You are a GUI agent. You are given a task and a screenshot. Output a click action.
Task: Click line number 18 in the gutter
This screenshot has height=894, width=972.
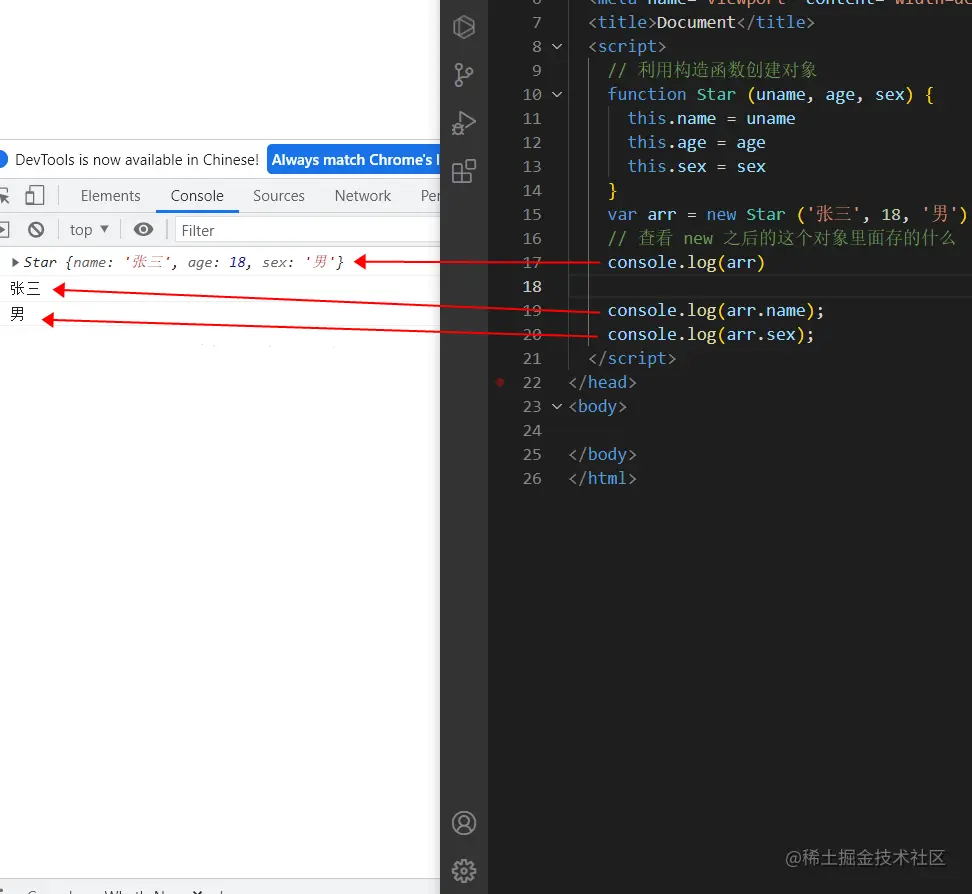pyautogui.click(x=532, y=286)
